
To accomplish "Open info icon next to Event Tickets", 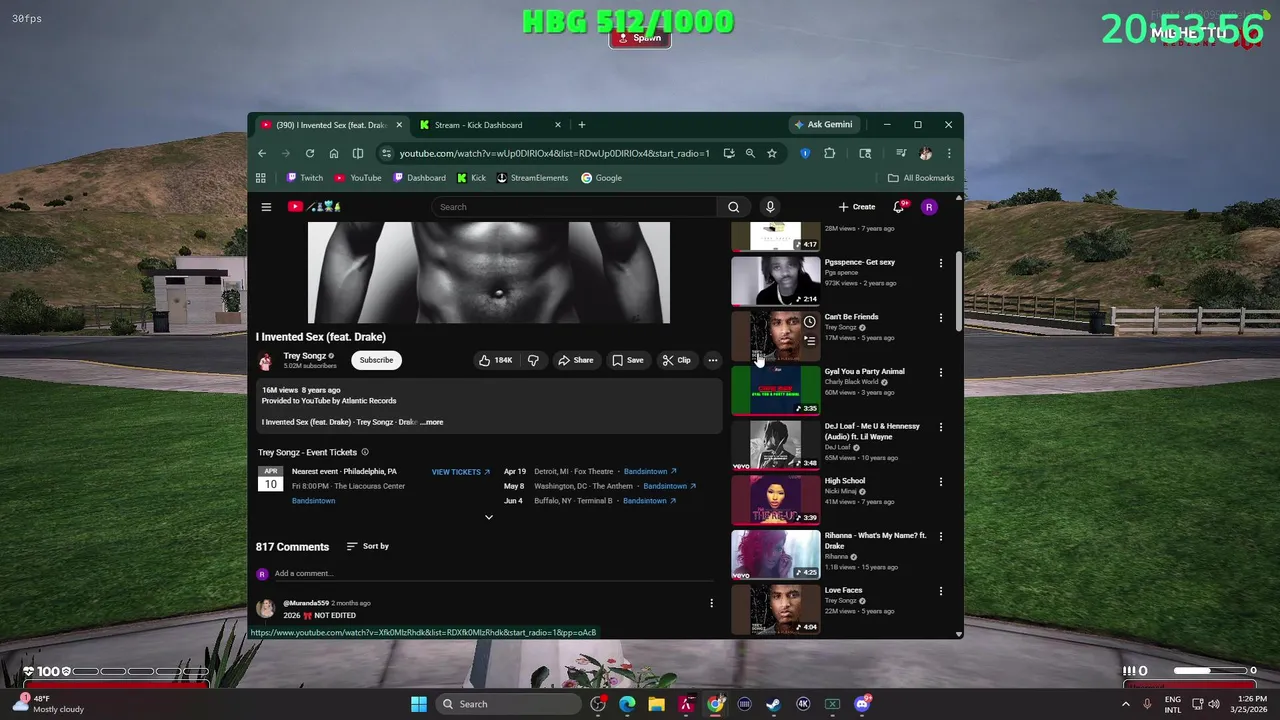I will (365, 452).
